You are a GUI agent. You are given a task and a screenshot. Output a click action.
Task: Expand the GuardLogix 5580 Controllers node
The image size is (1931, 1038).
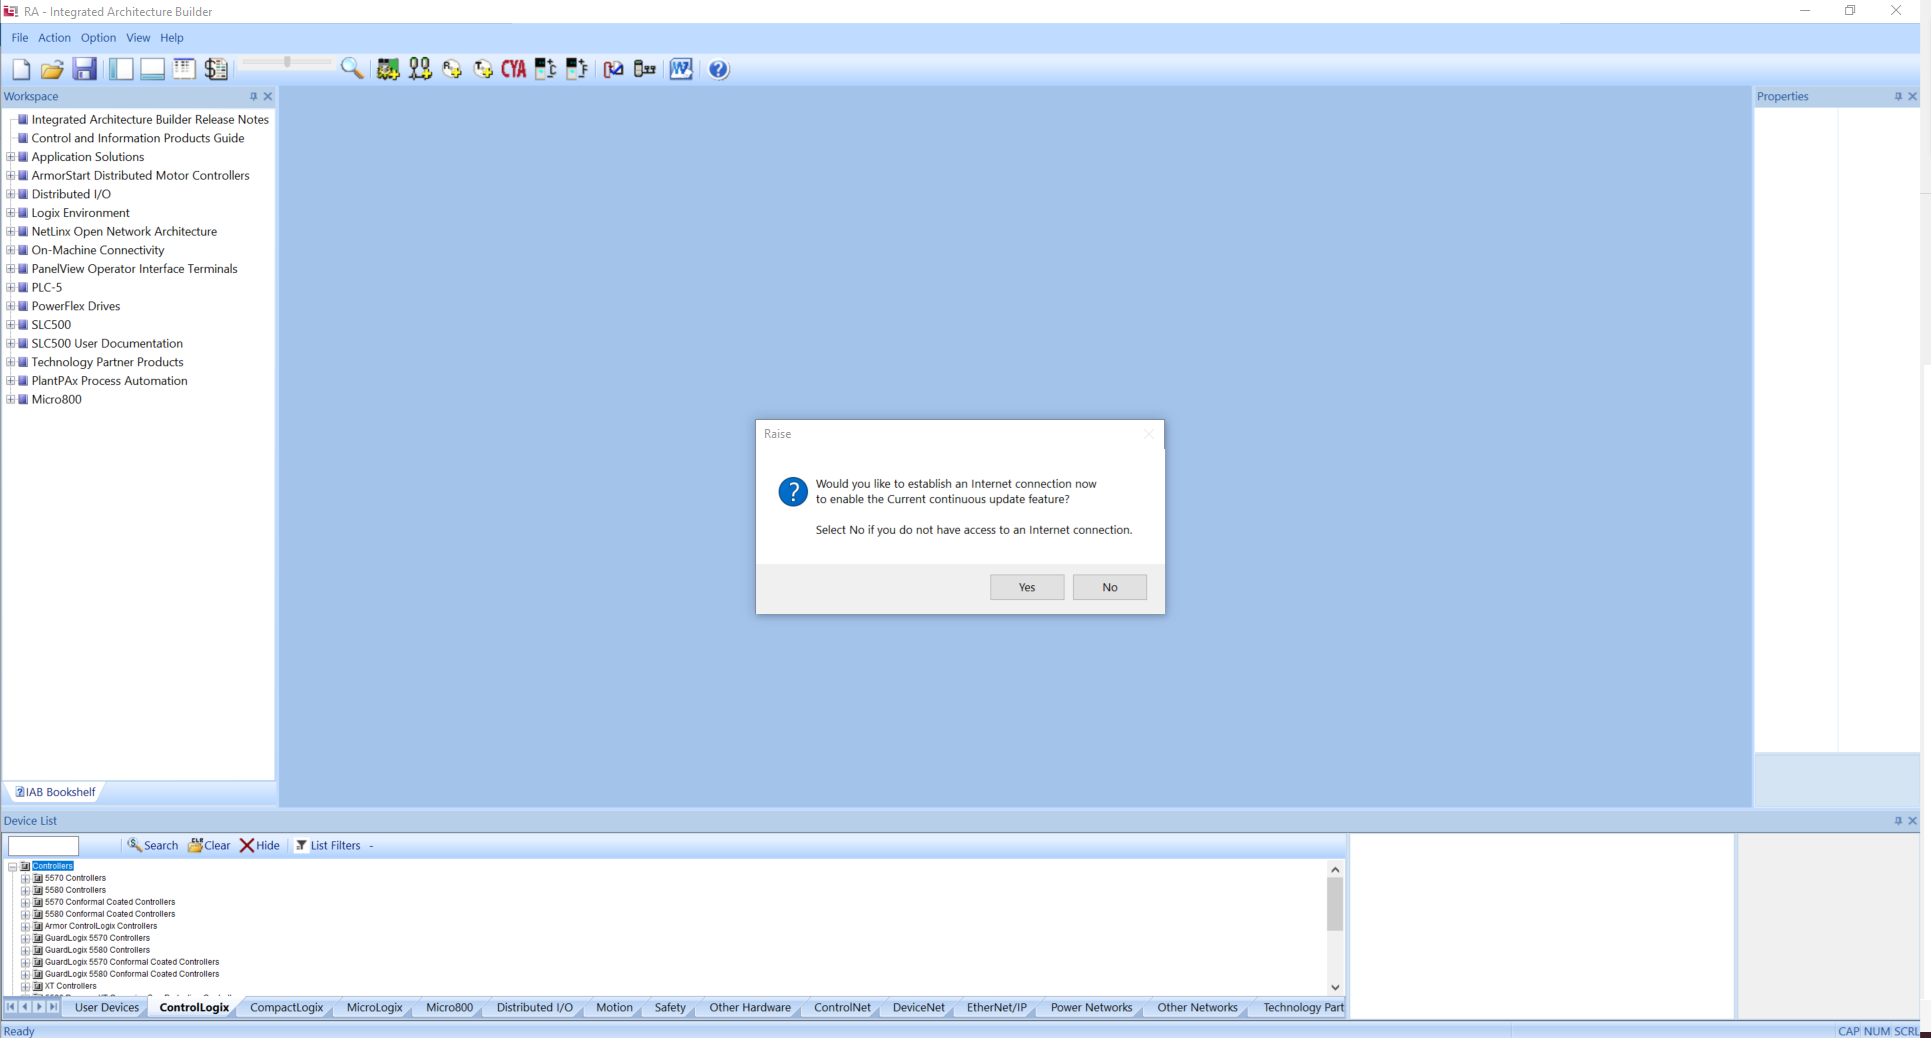pos(25,950)
